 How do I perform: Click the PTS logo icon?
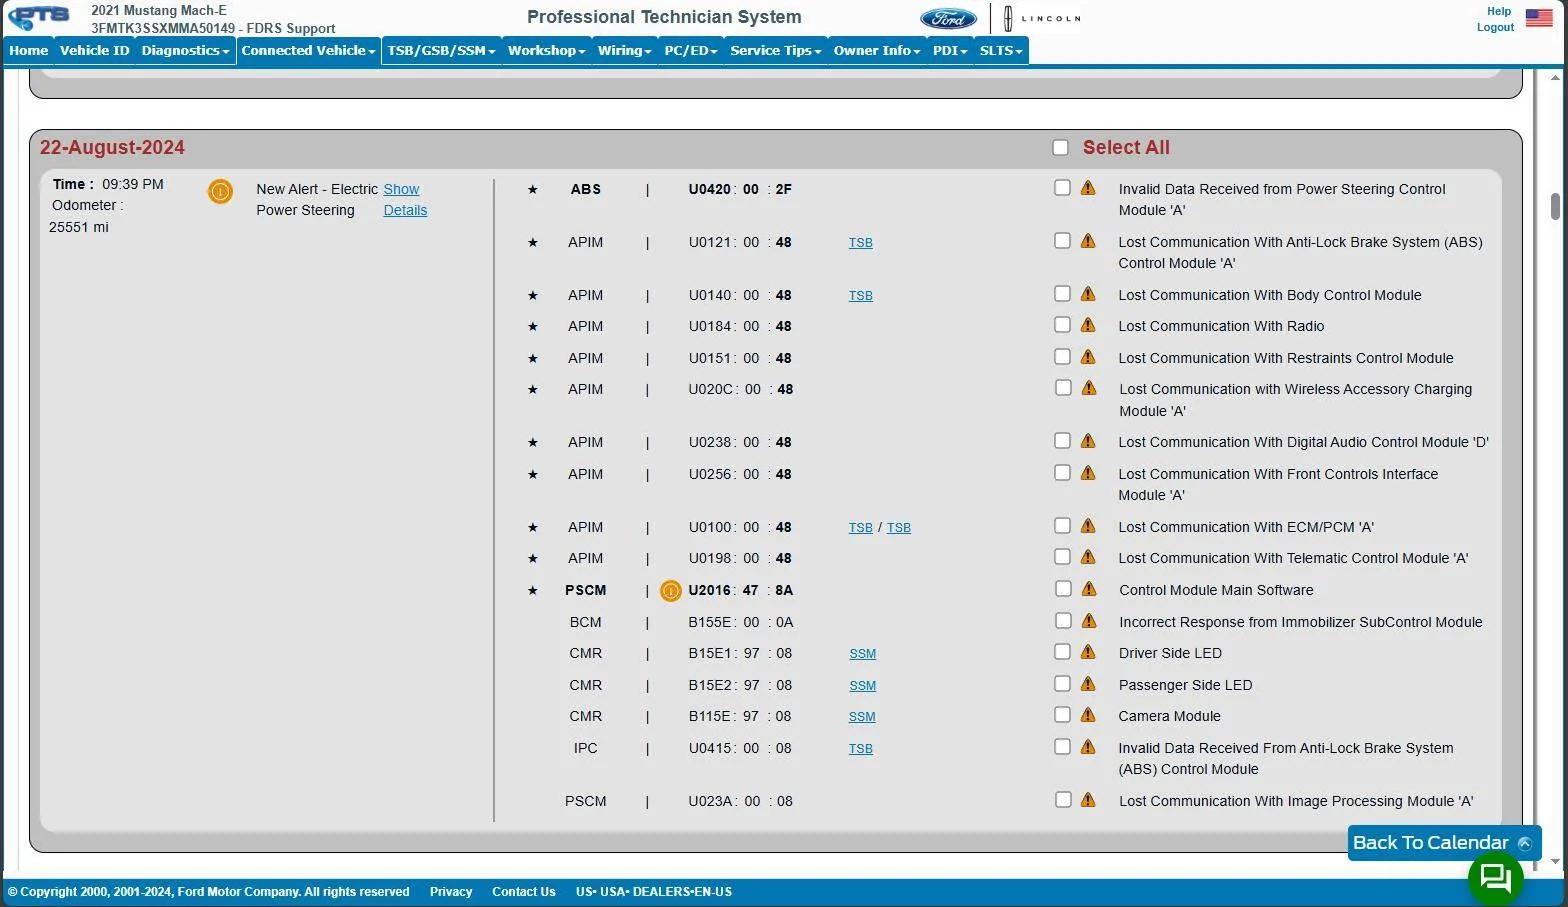(x=40, y=17)
